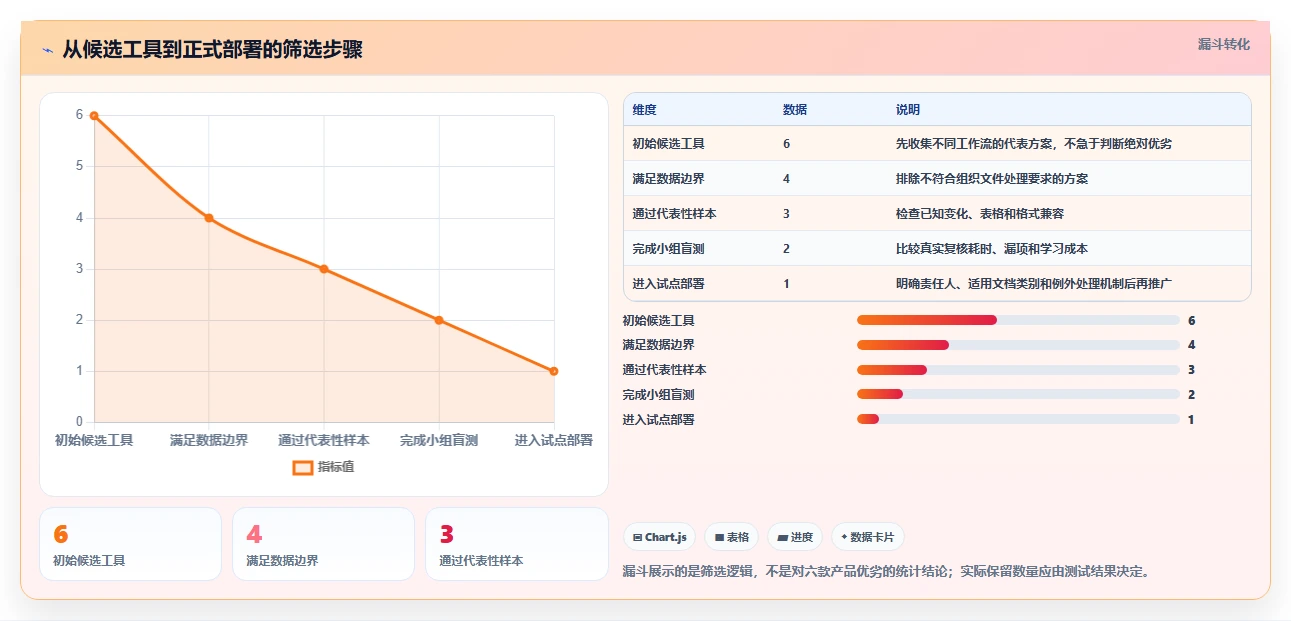Click the 初始候选工具 x-axis label in chart
The height and width of the screenshot is (621, 1291).
point(94,440)
